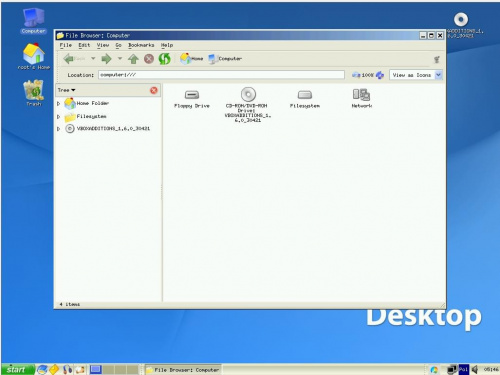The width and height of the screenshot is (500, 375).
Task: Go to Home via the toolbar icon
Action: tap(191, 59)
